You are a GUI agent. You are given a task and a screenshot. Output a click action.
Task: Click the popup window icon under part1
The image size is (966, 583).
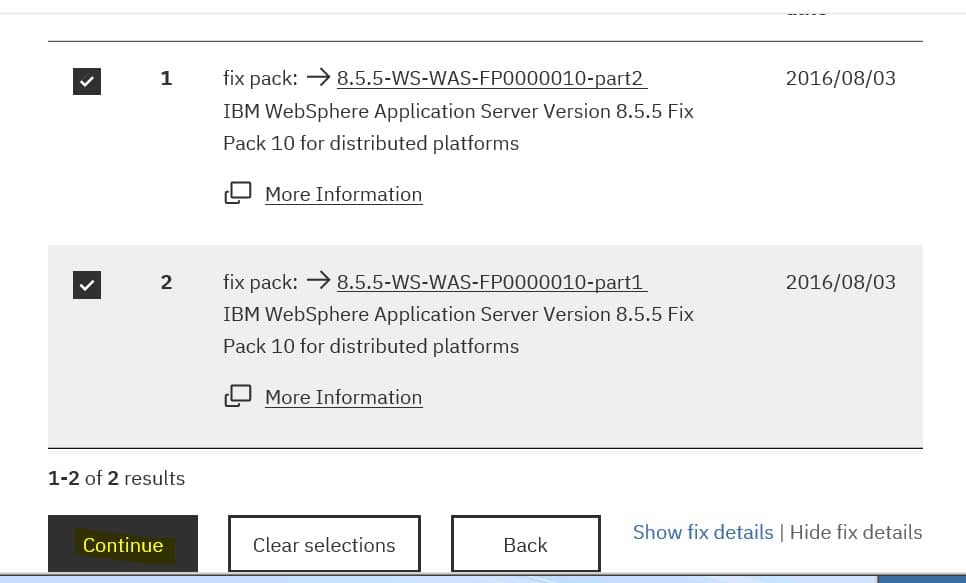pyautogui.click(x=238, y=396)
